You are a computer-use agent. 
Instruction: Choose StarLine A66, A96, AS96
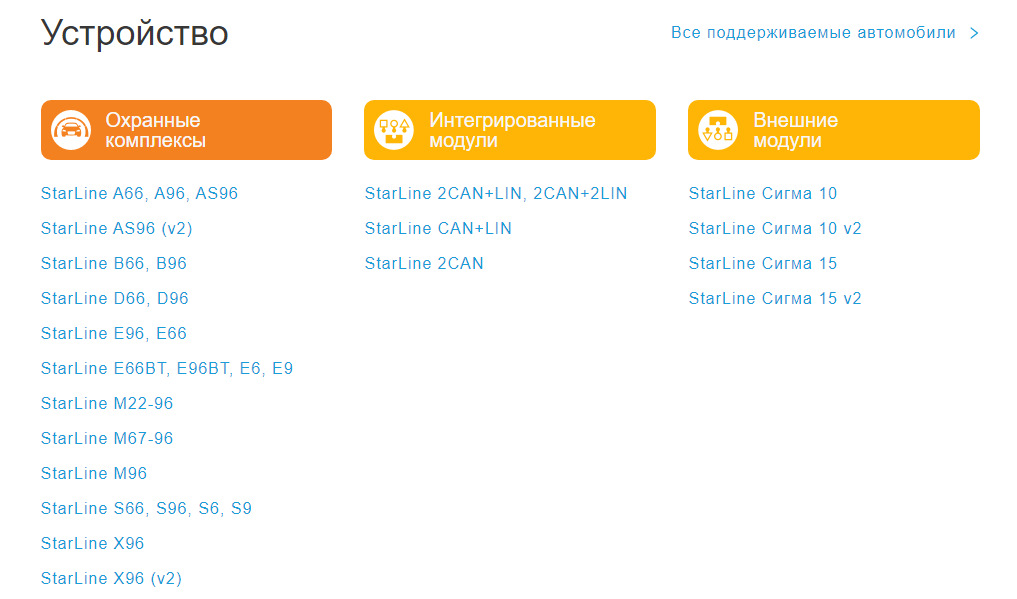tap(140, 194)
